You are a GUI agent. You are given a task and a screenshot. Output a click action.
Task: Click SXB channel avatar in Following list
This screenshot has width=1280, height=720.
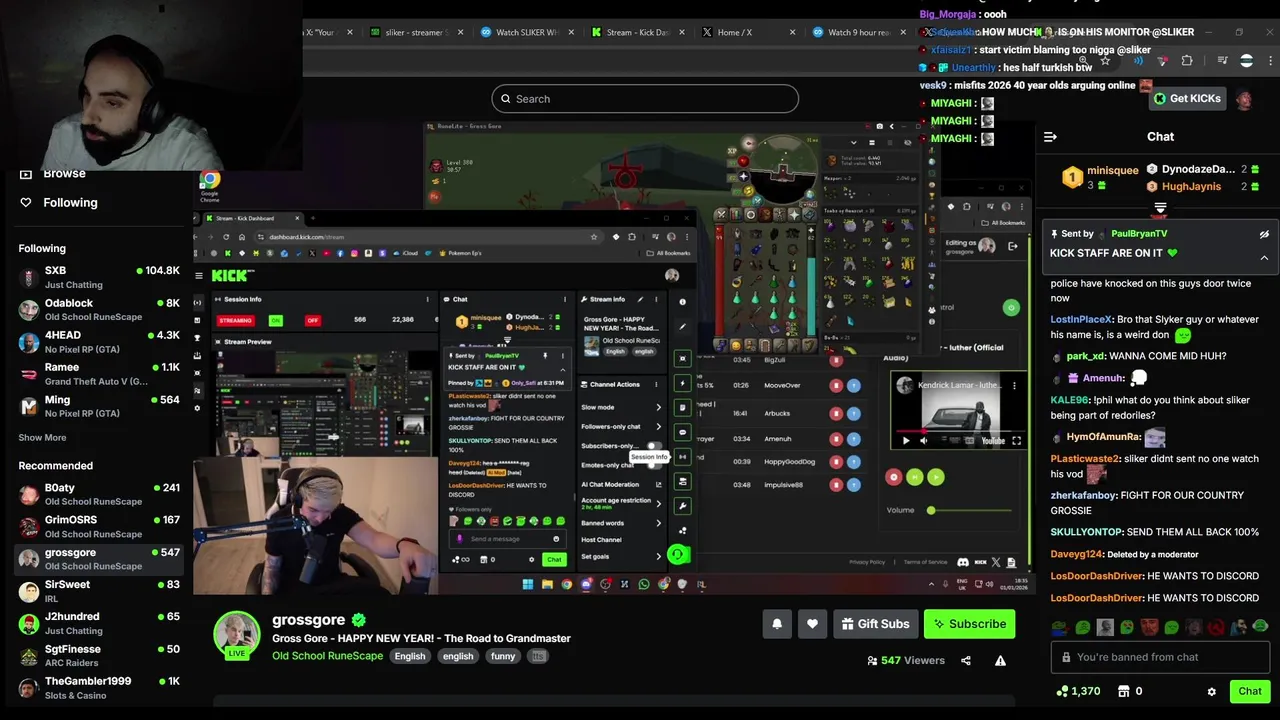tap(29, 277)
